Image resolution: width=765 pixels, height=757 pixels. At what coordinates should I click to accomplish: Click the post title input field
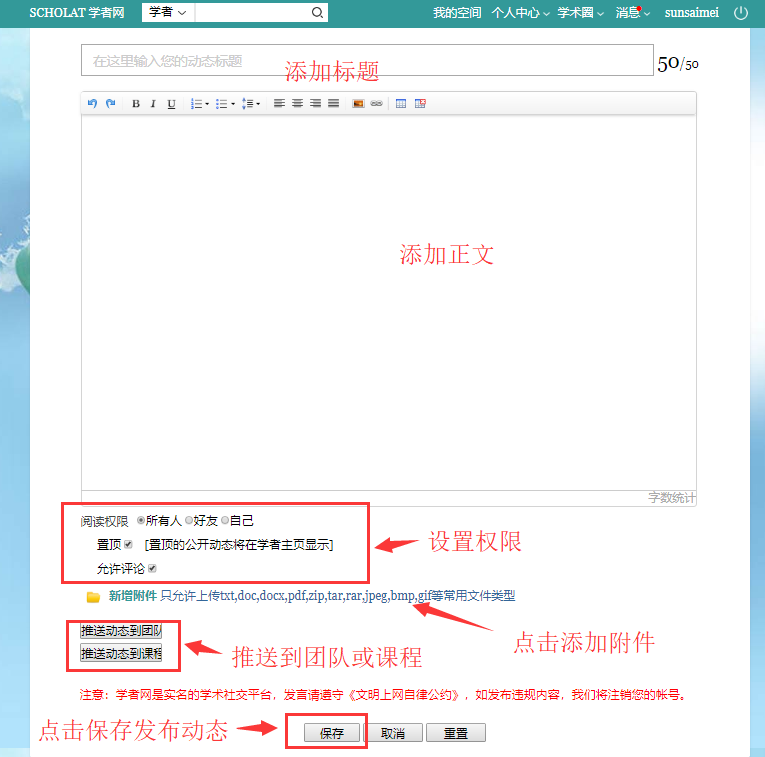coord(366,61)
